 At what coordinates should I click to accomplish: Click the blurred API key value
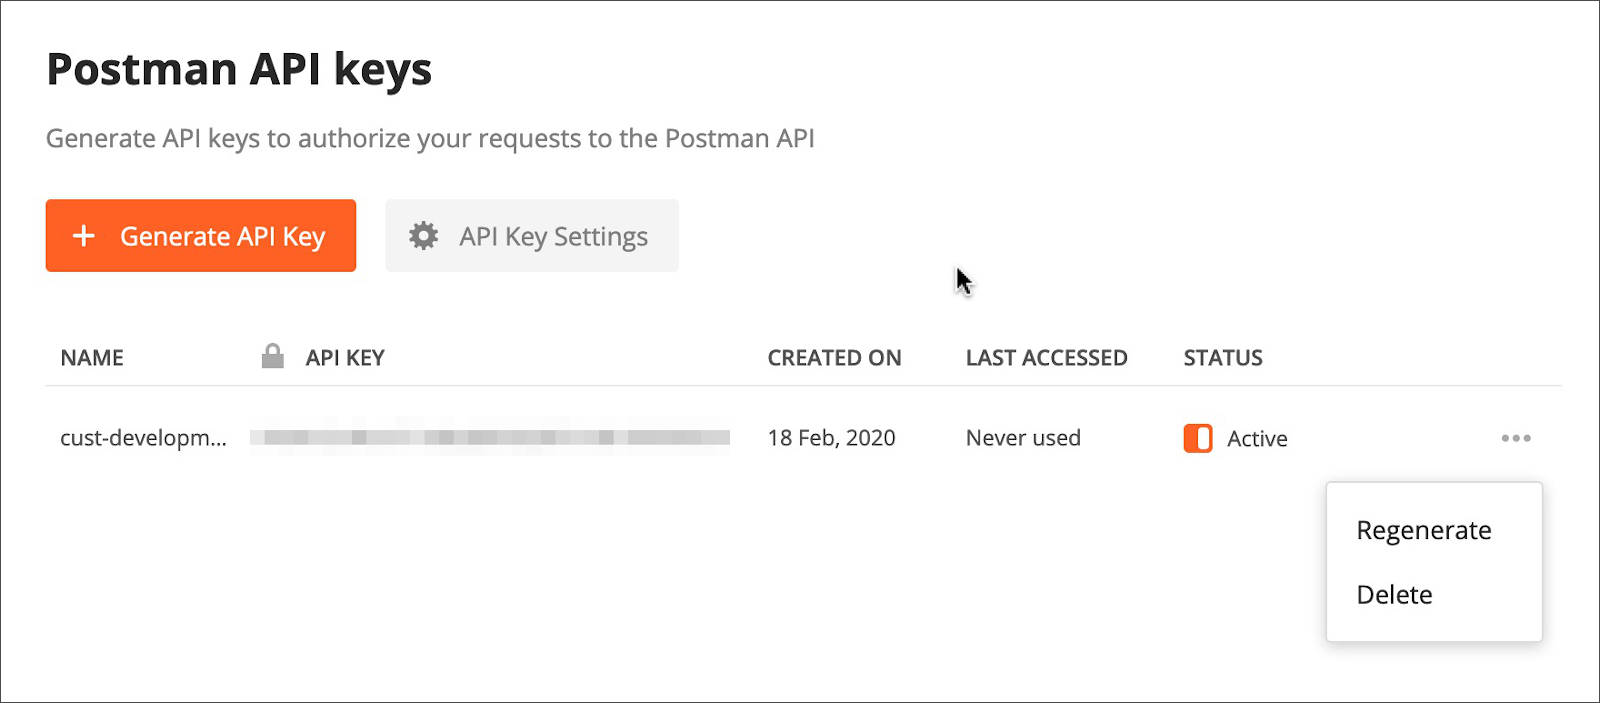(x=490, y=437)
